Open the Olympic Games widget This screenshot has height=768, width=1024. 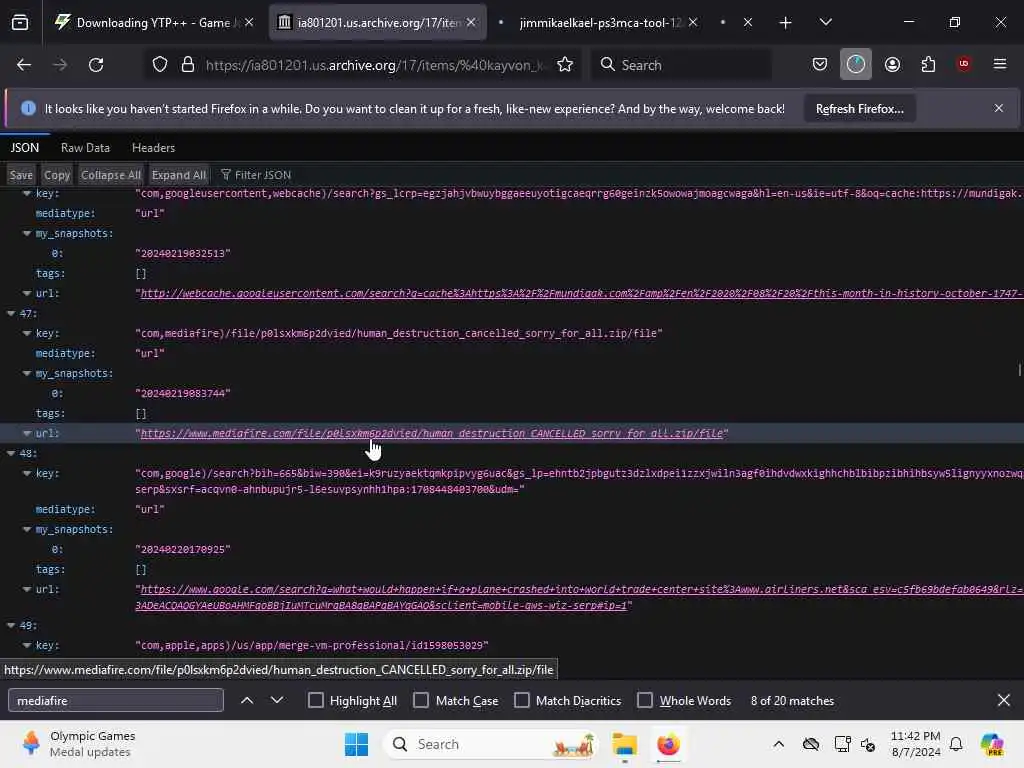78,744
